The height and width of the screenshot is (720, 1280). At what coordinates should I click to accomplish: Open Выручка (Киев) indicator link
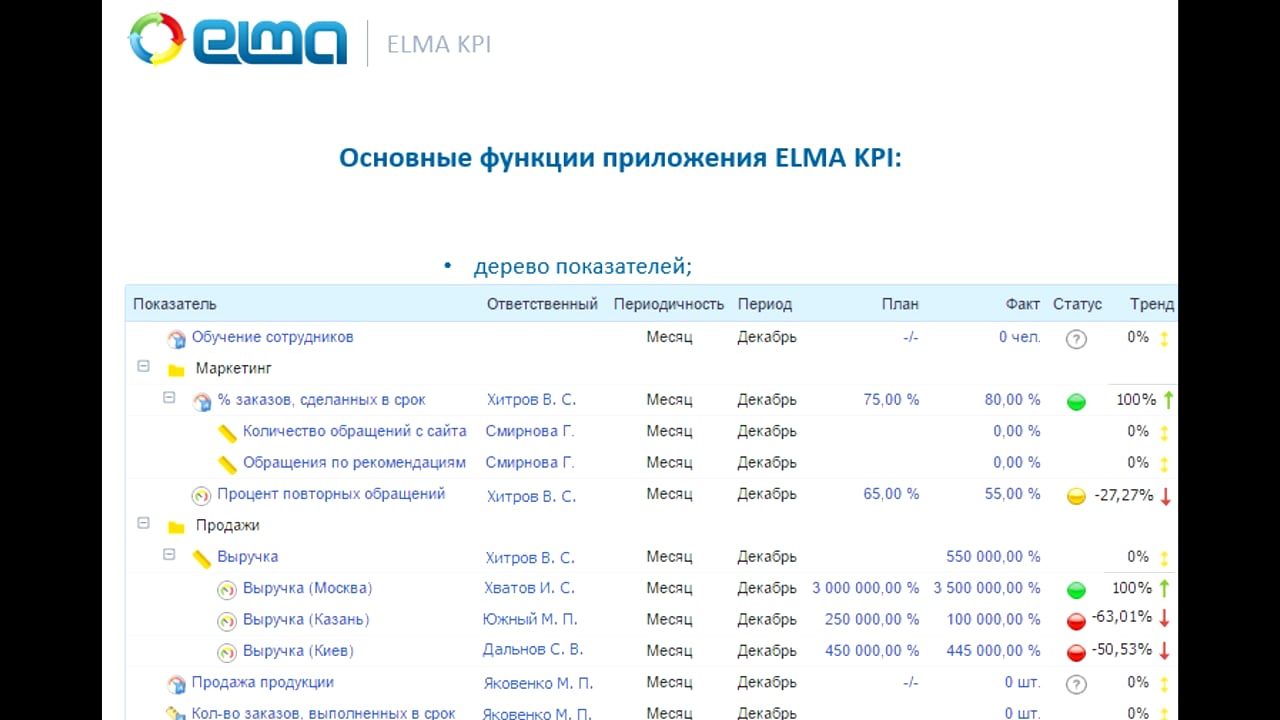(298, 651)
